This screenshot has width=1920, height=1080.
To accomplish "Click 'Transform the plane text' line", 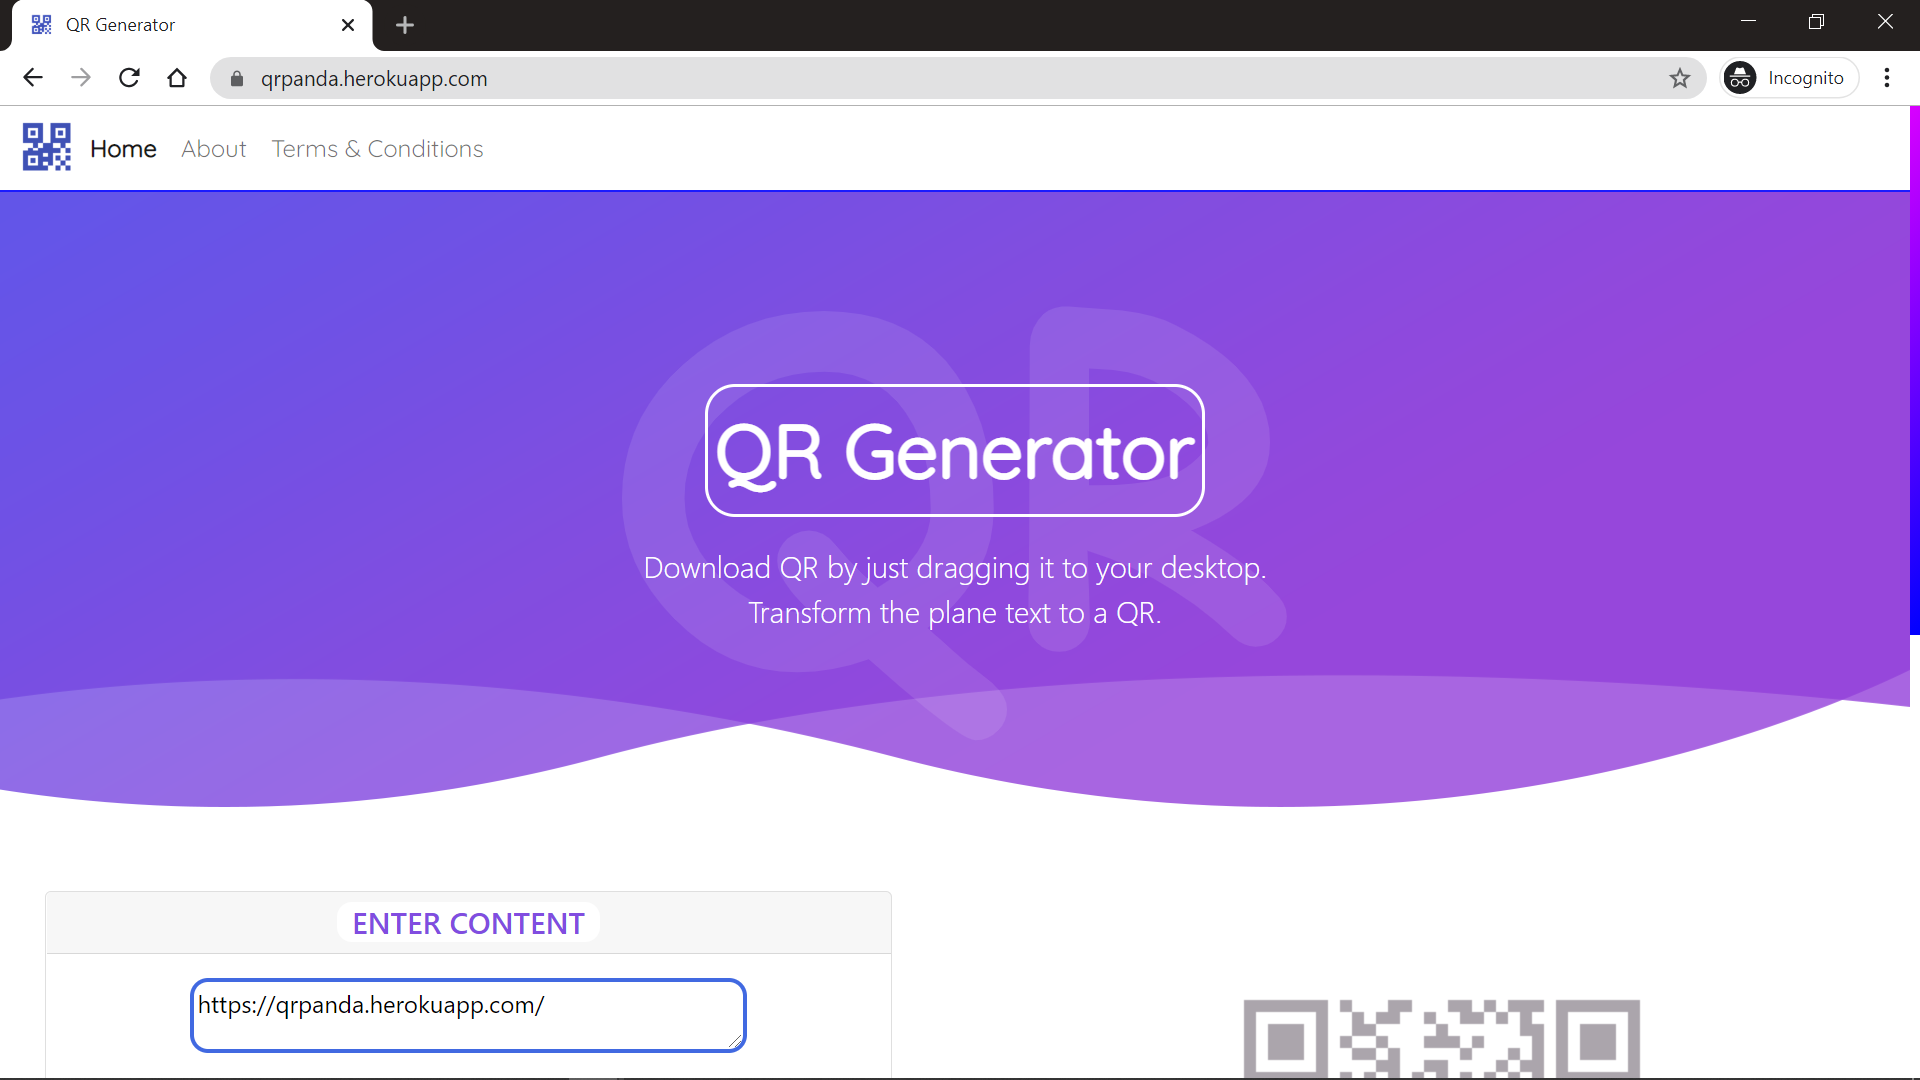I will (955, 613).
